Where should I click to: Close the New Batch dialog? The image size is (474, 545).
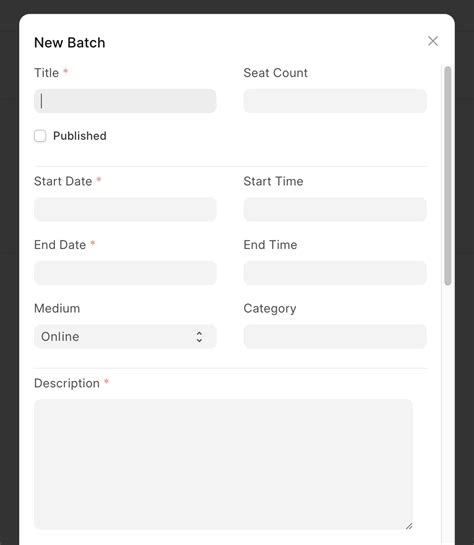pos(433,41)
